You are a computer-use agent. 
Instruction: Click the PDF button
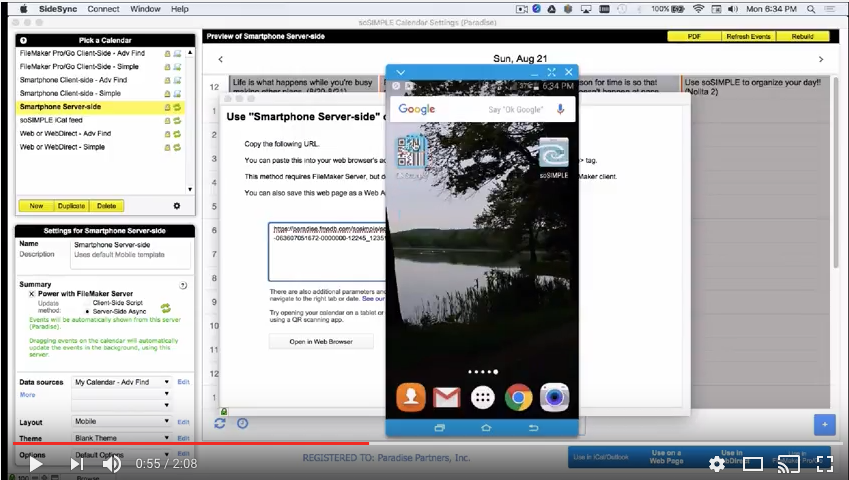point(694,36)
